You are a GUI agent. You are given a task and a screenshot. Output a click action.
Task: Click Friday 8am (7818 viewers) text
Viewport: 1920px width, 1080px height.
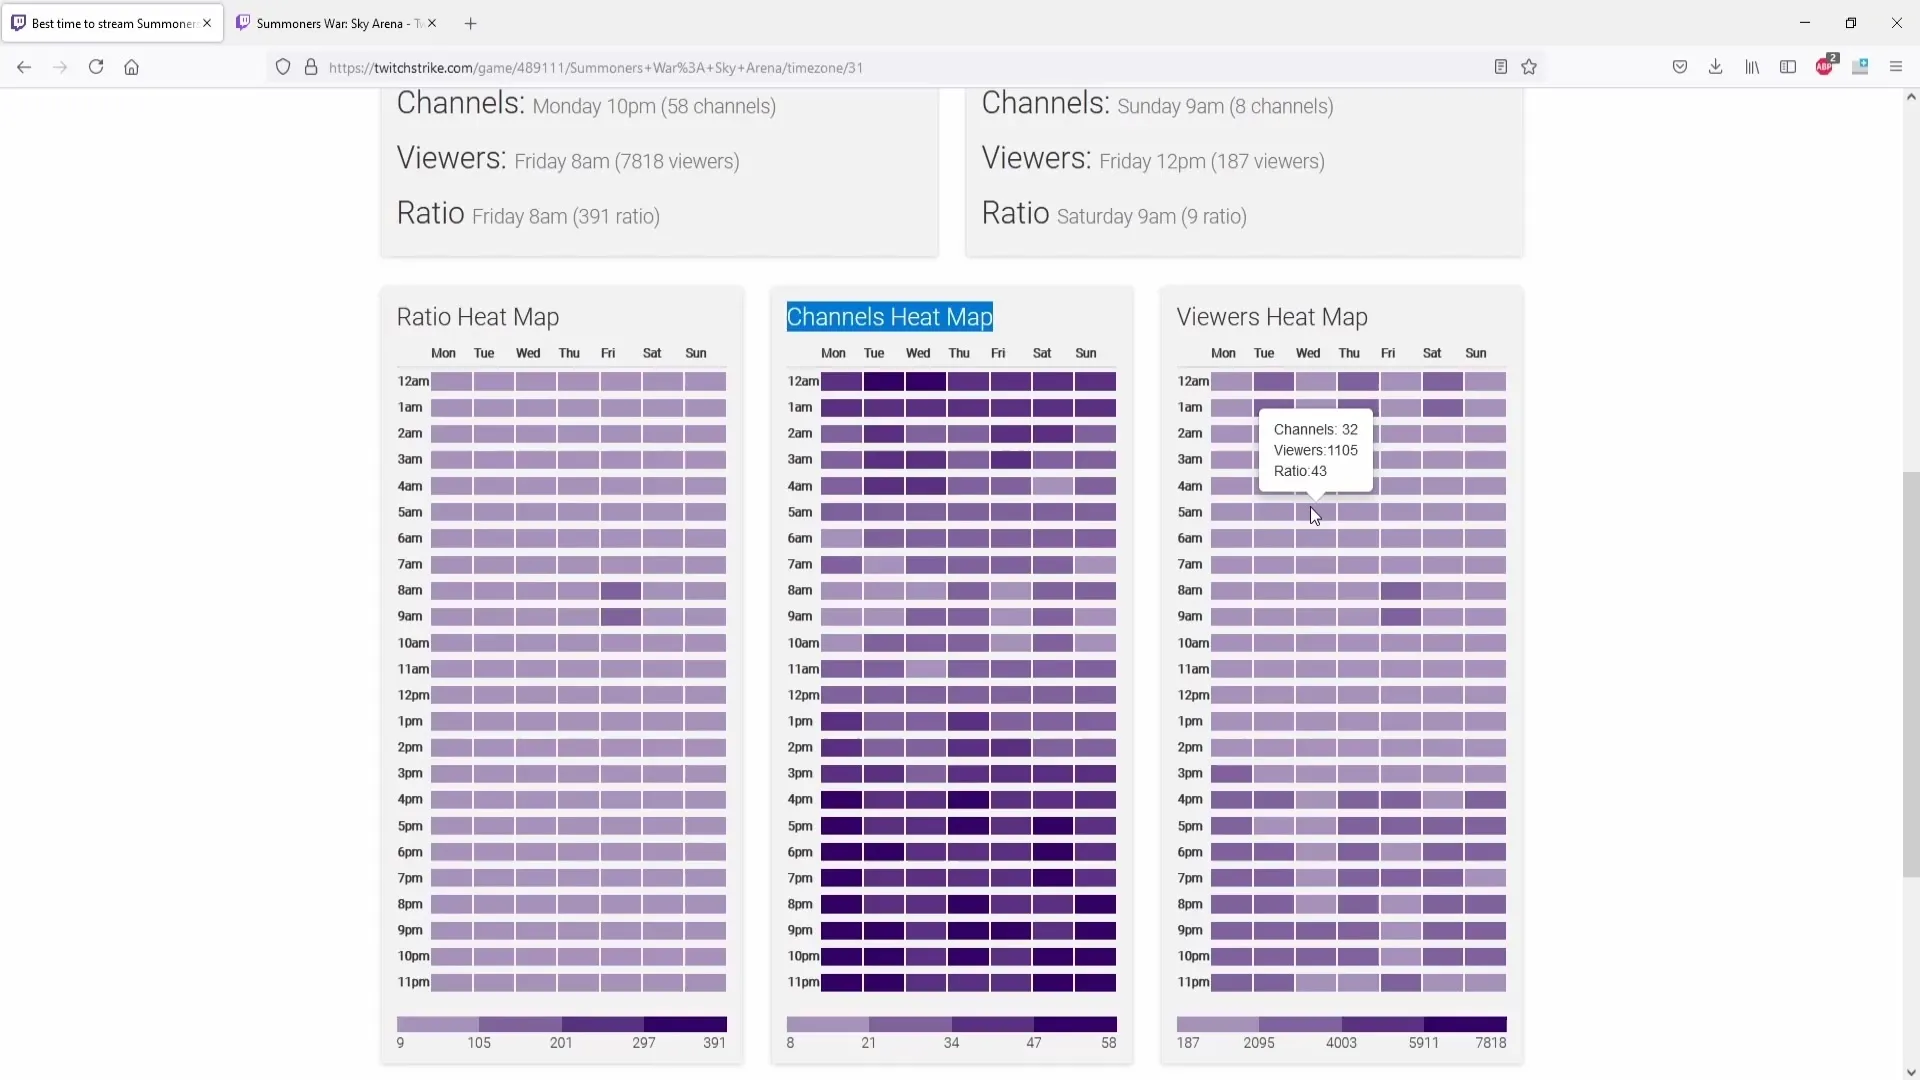[627, 161]
